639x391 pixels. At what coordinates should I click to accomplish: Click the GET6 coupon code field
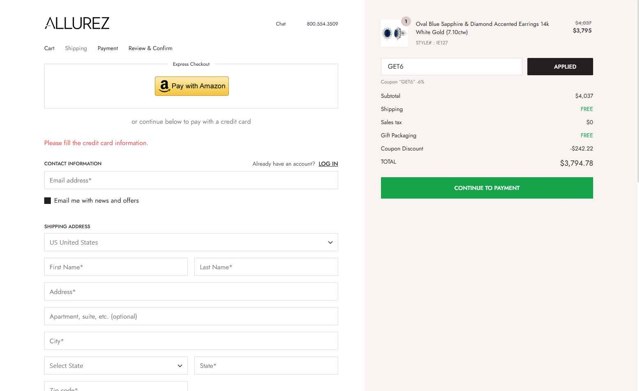pyautogui.click(x=452, y=66)
